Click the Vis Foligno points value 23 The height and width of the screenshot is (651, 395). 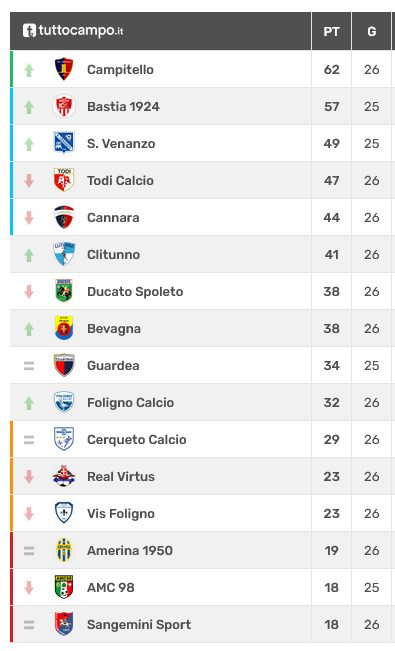tap(331, 513)
